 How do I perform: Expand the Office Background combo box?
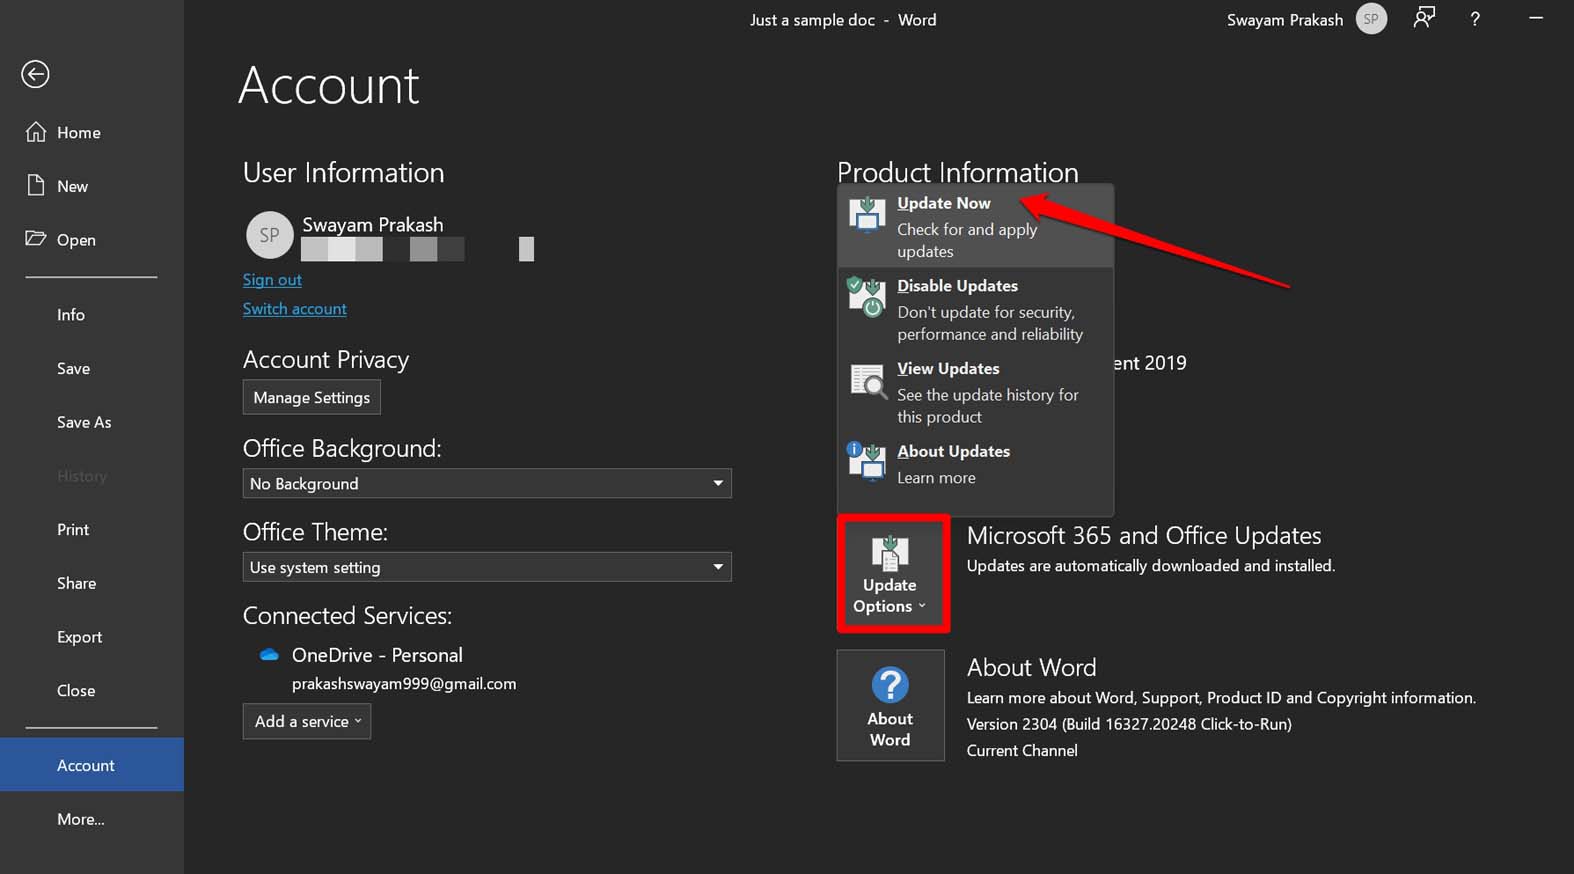tap(487, 483)
